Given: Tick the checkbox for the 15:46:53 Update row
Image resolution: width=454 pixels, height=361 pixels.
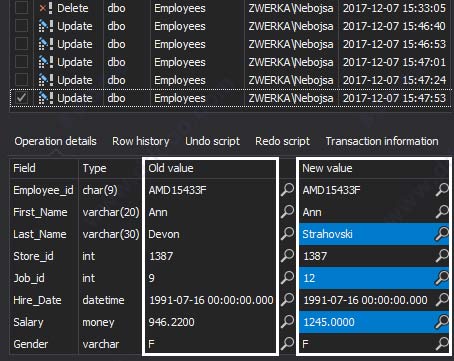Looking at the screenshot, I should coord(22,44).
